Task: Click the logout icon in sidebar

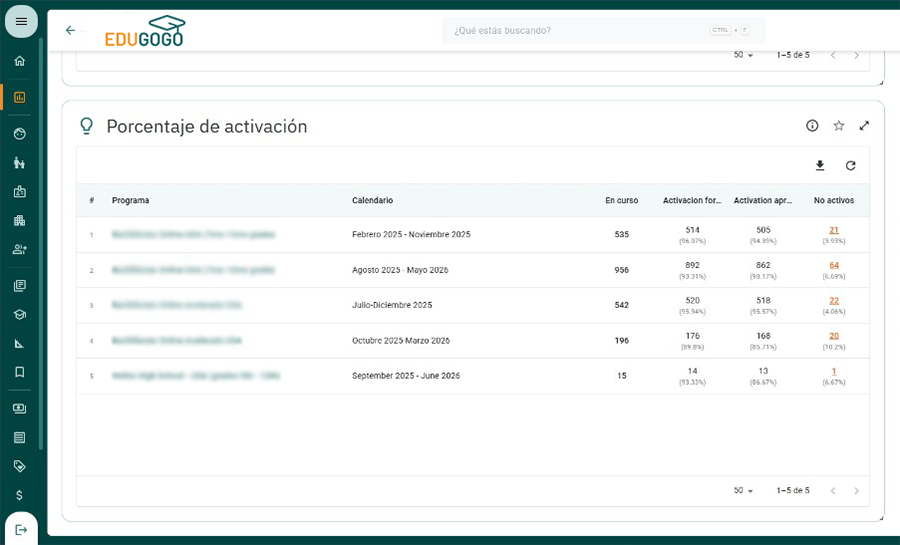Action: (21, 530)
